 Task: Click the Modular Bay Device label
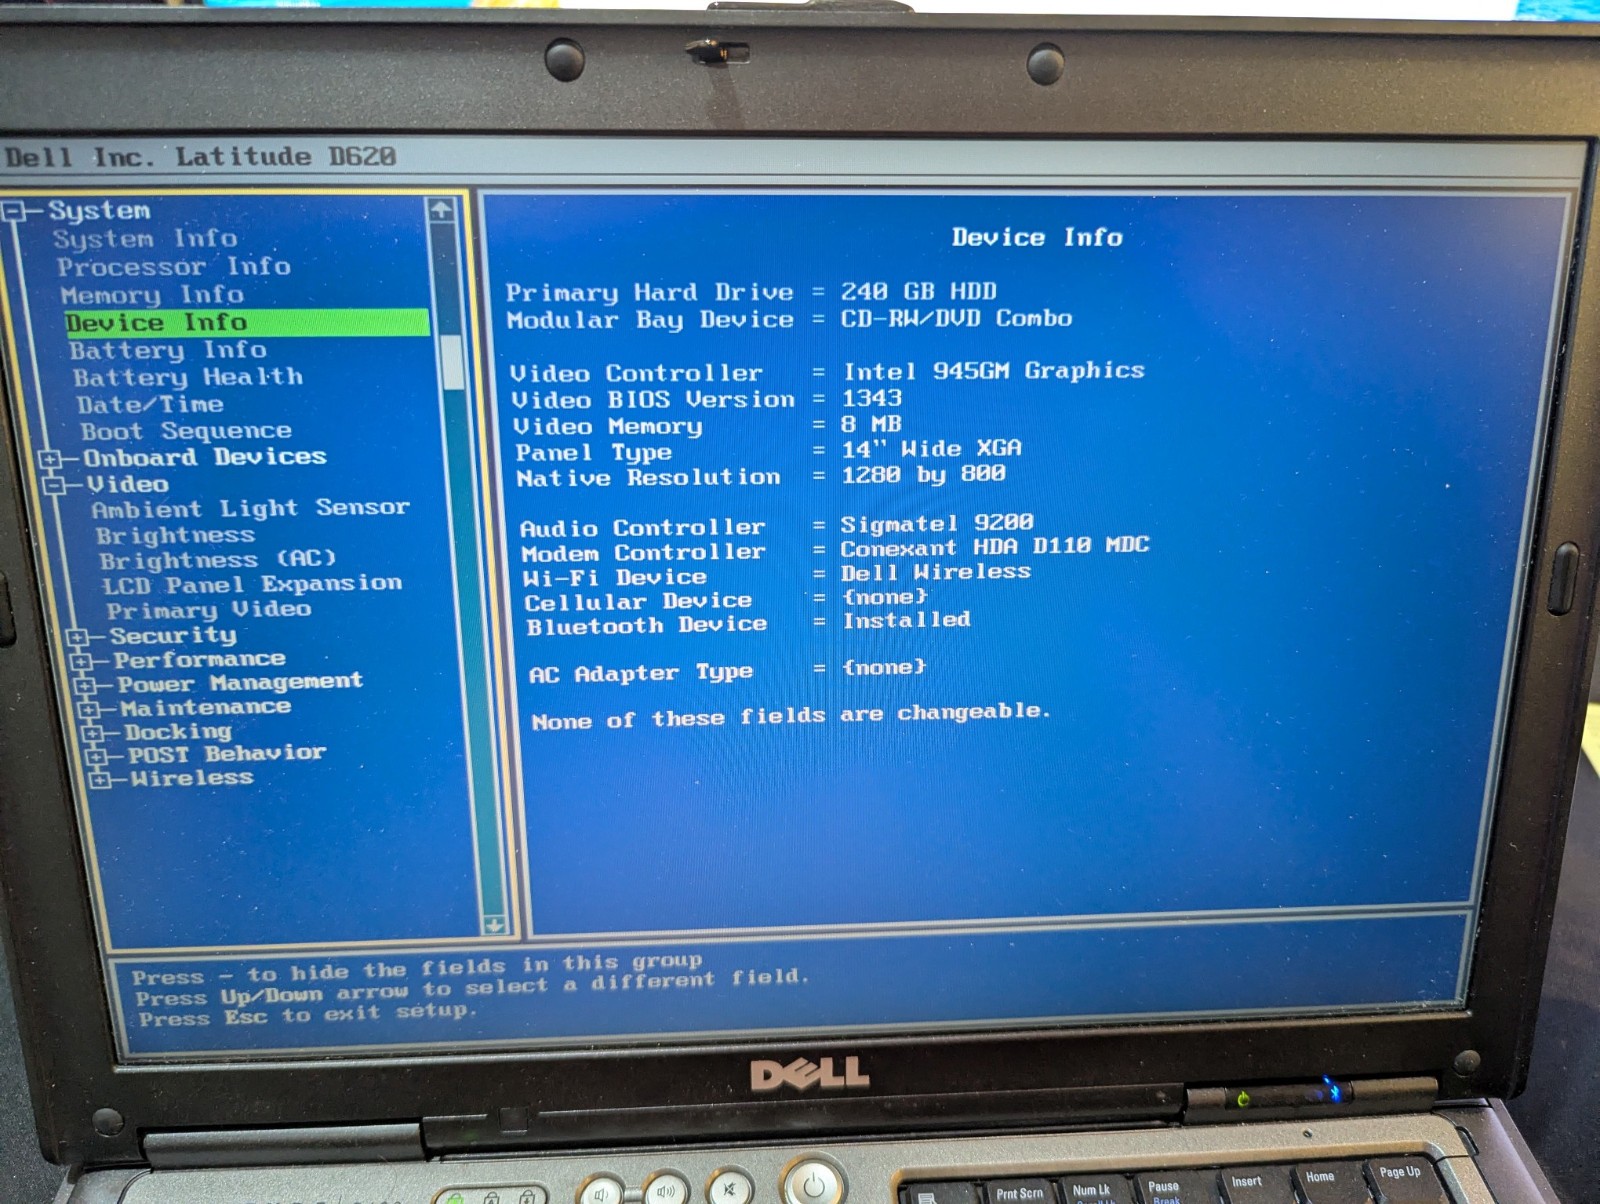coord(650,320)
